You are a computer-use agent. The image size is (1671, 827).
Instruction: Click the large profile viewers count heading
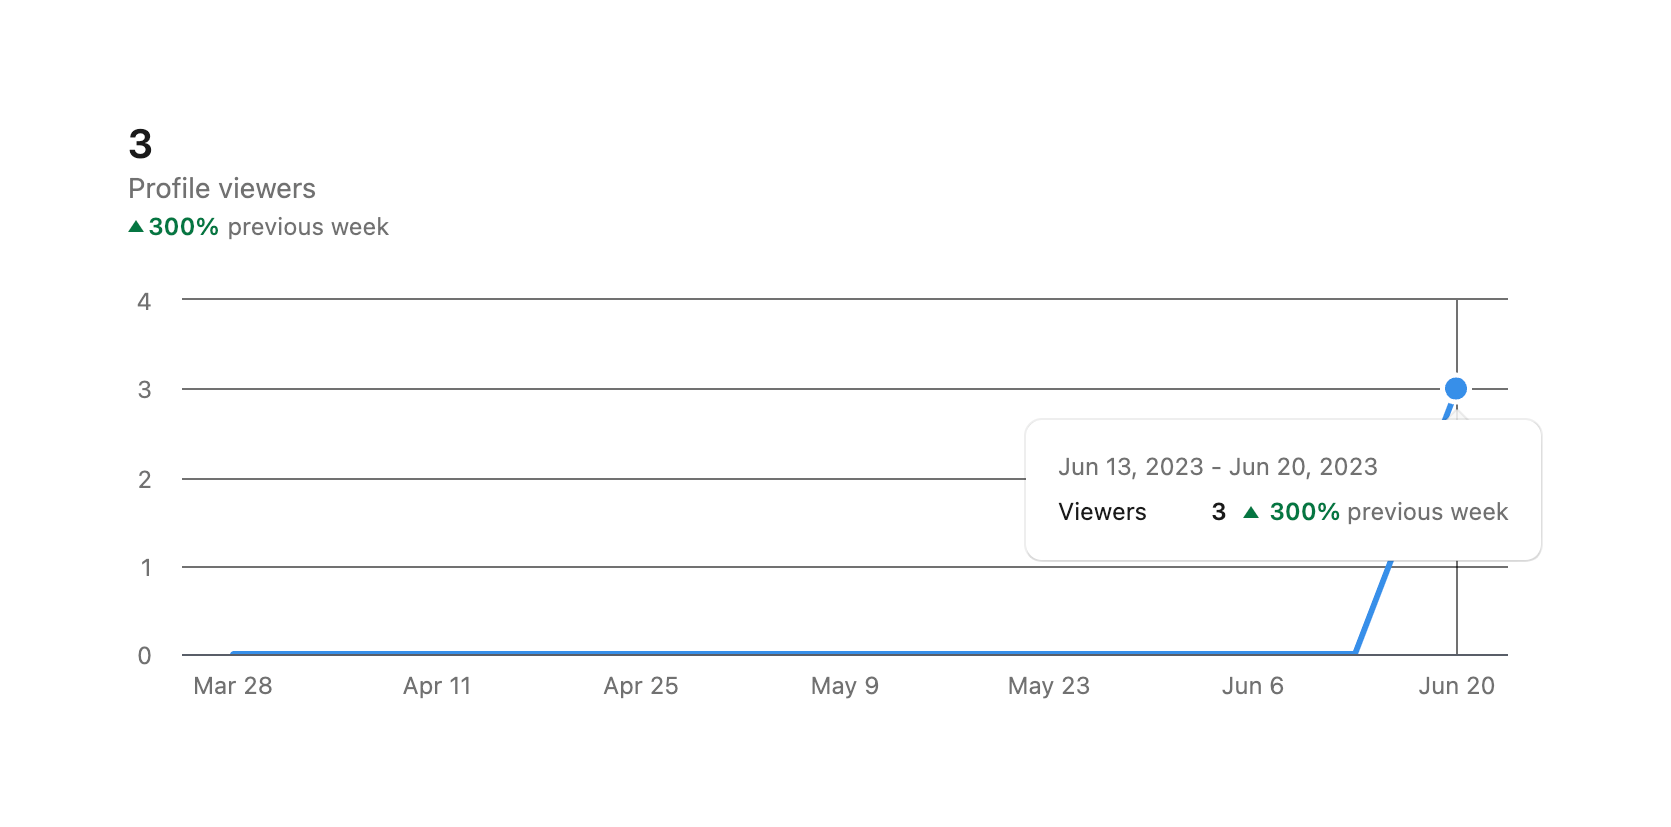click(x=140, y=144)
